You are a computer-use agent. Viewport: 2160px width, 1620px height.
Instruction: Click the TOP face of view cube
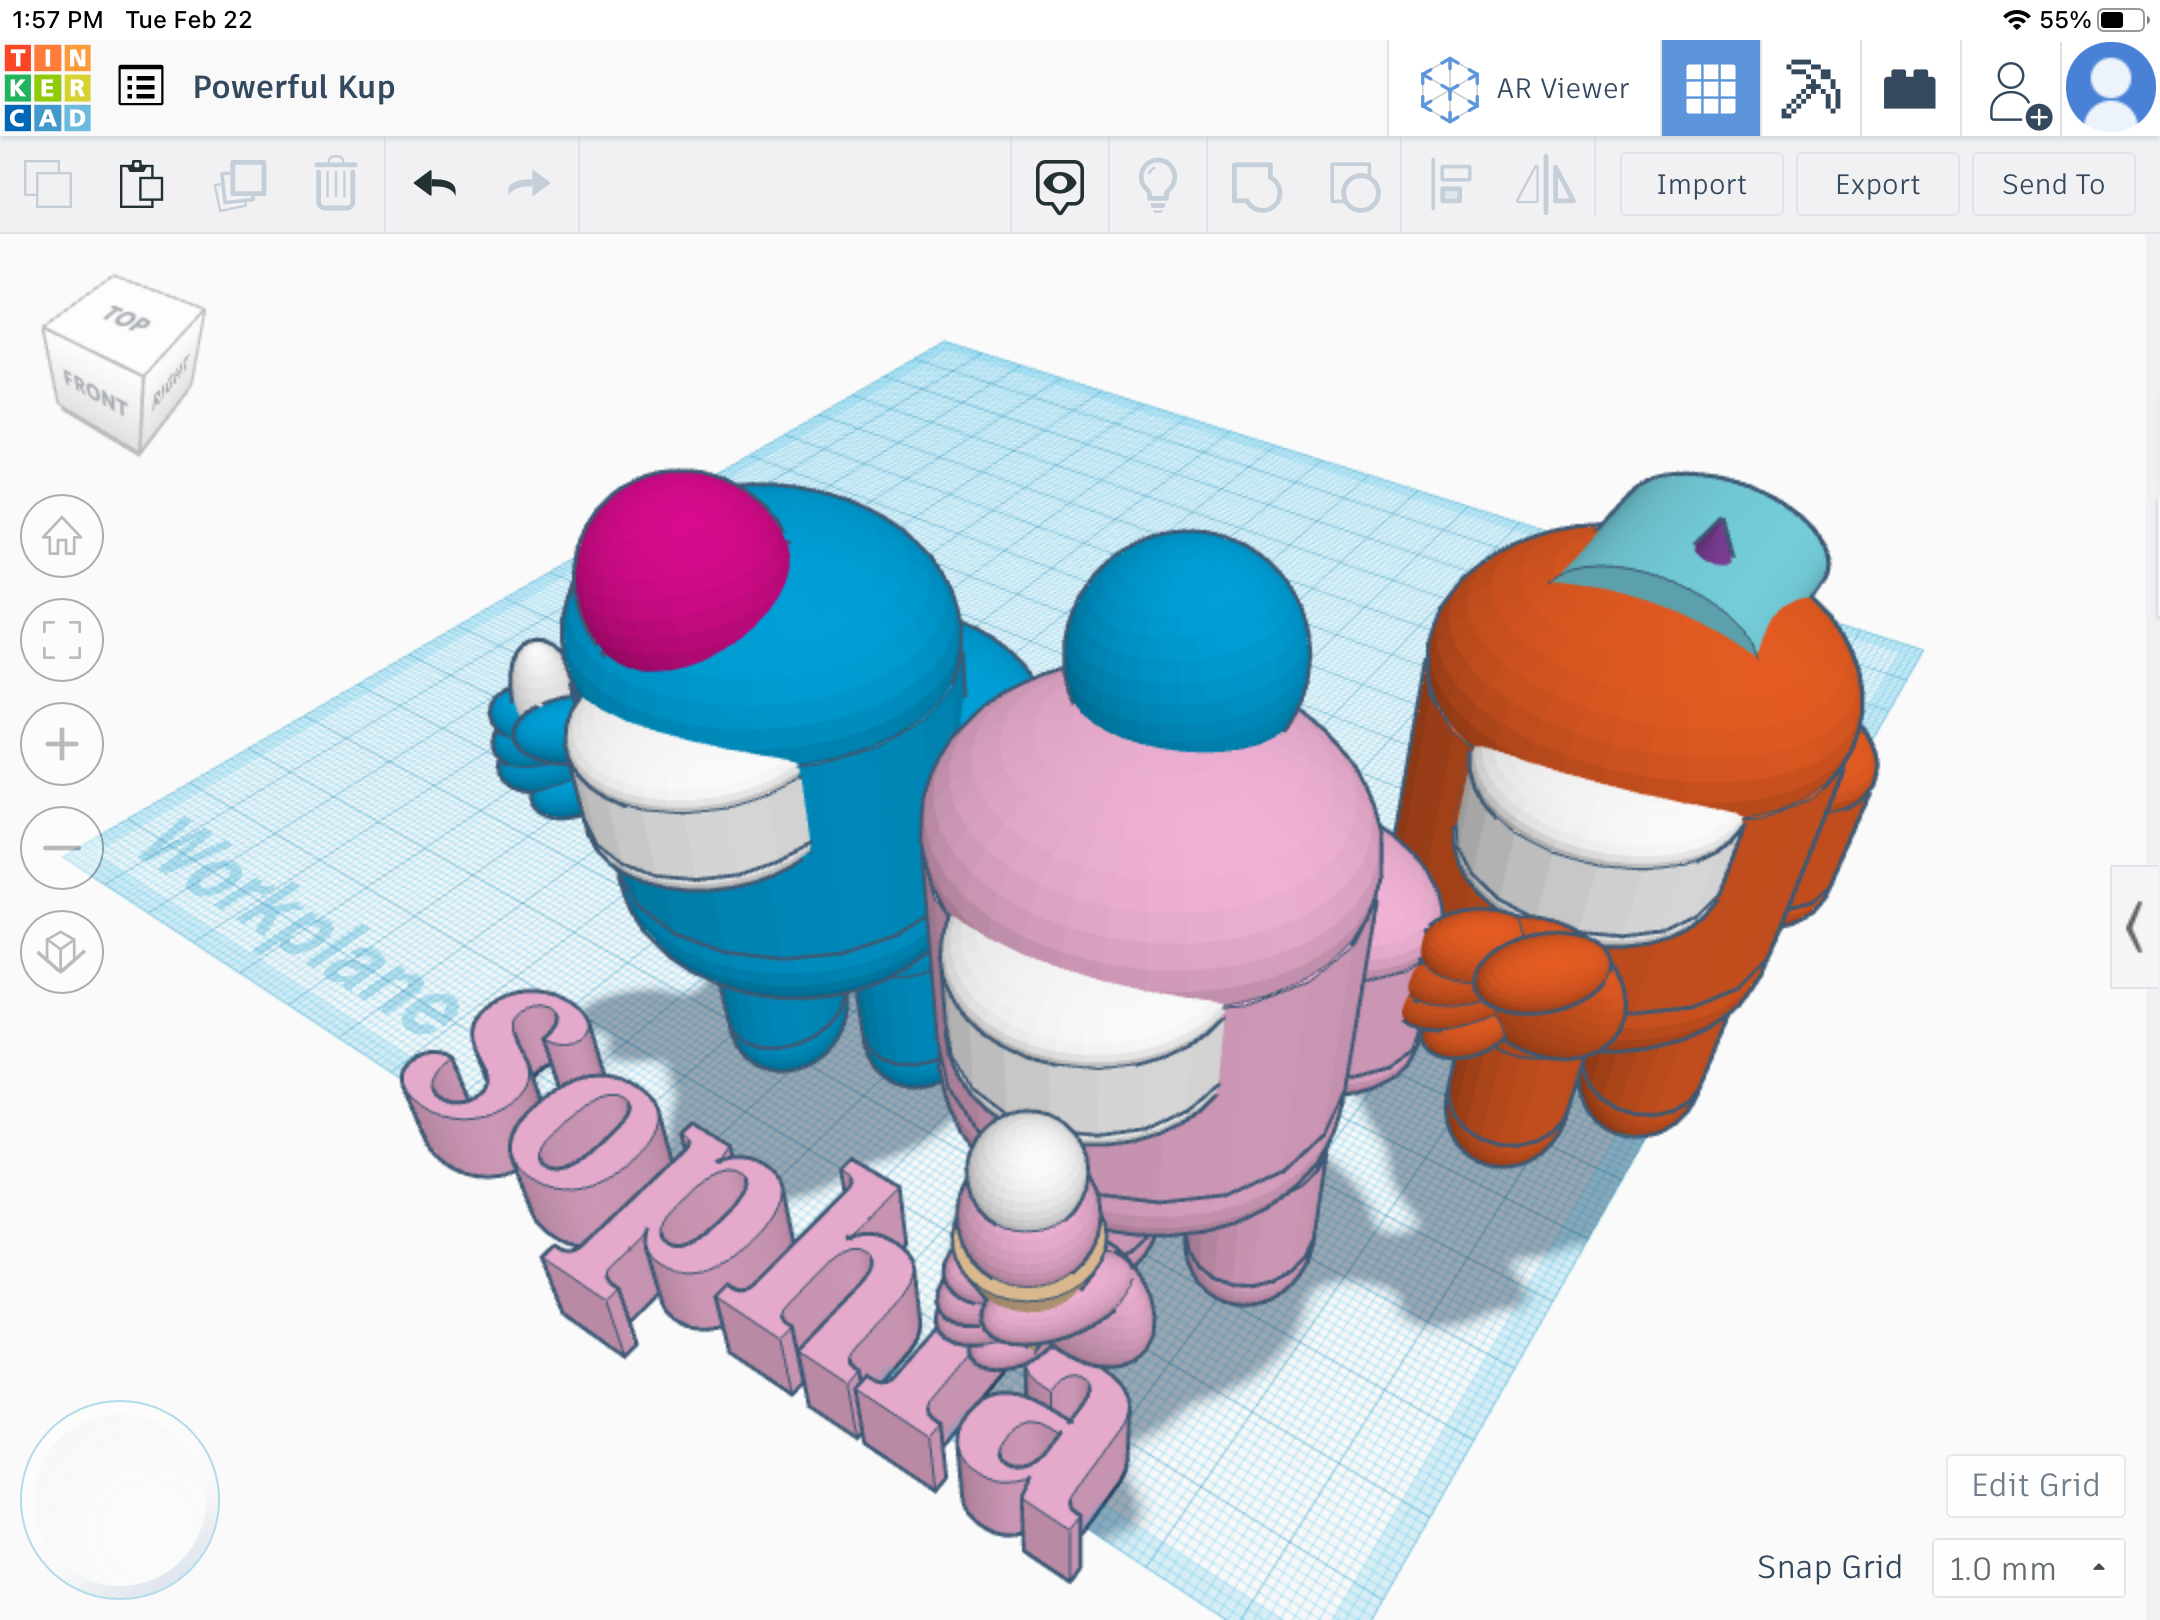tap(127, 319)
